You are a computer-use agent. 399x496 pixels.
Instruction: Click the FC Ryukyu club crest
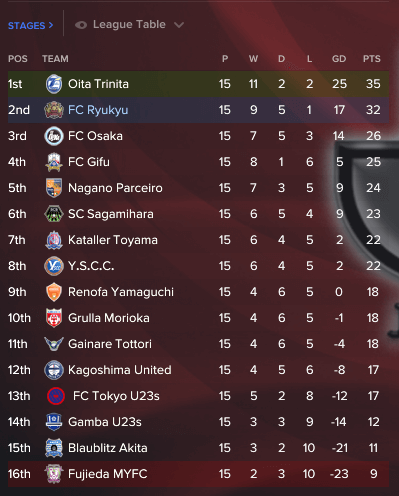tap(54, 110)
